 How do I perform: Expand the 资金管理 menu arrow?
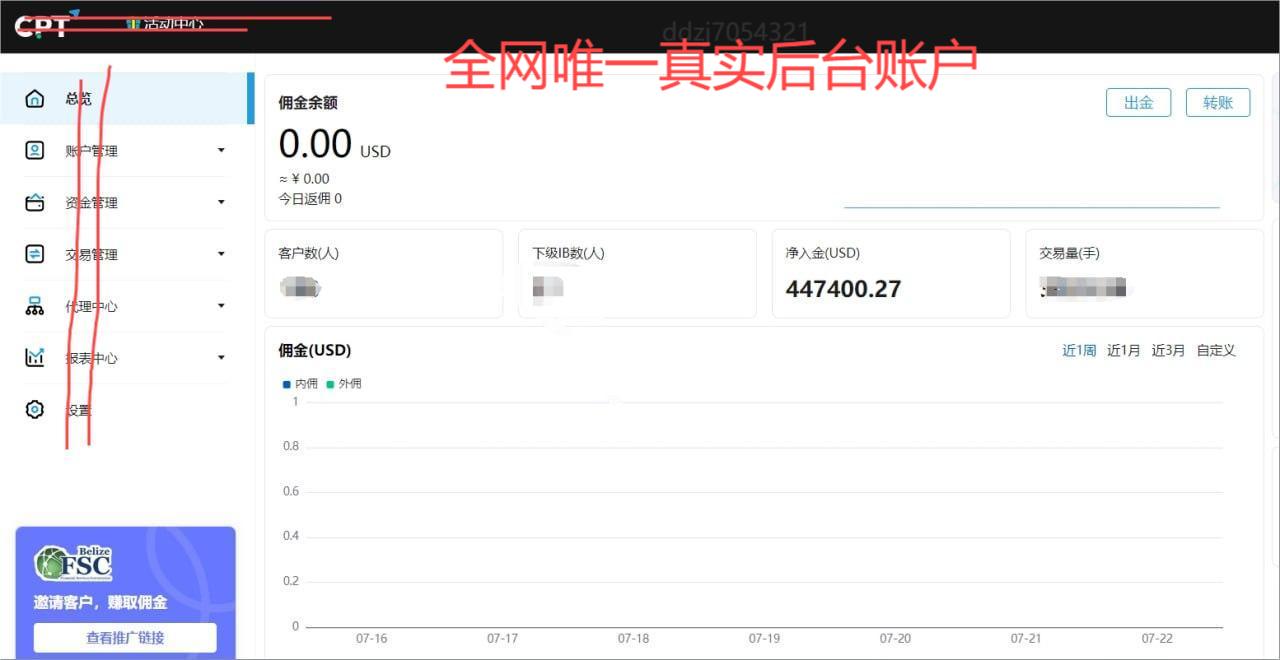221,203
